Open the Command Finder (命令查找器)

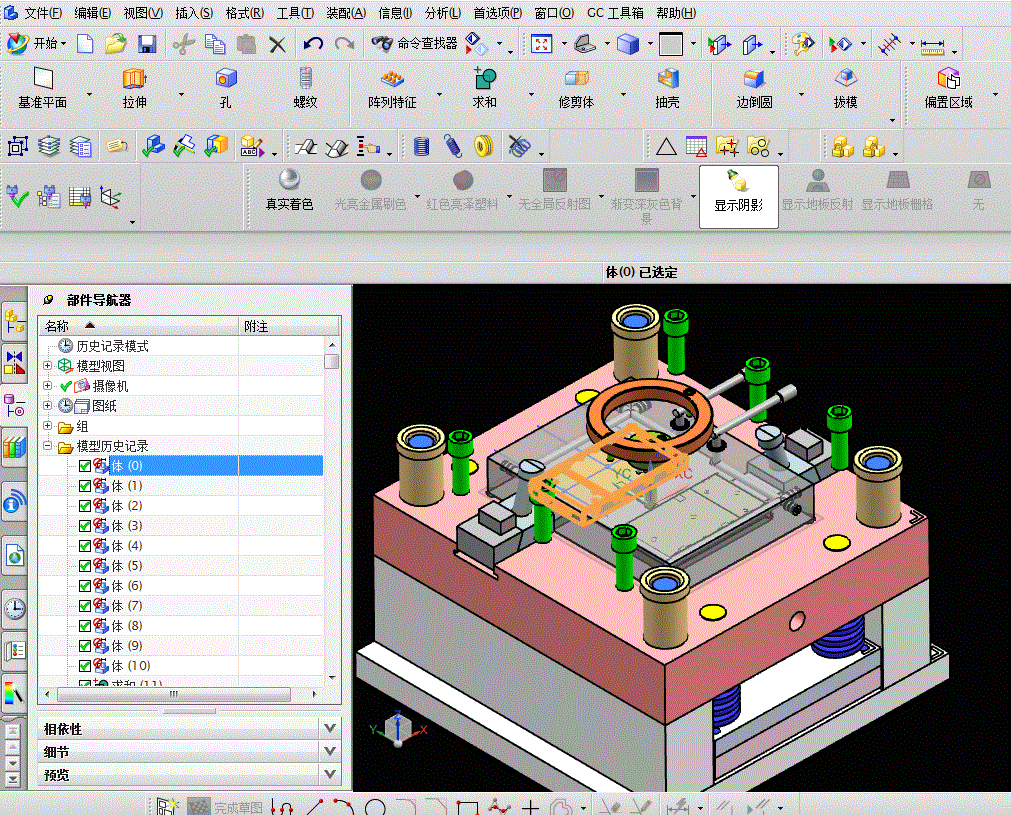(415, 43)
